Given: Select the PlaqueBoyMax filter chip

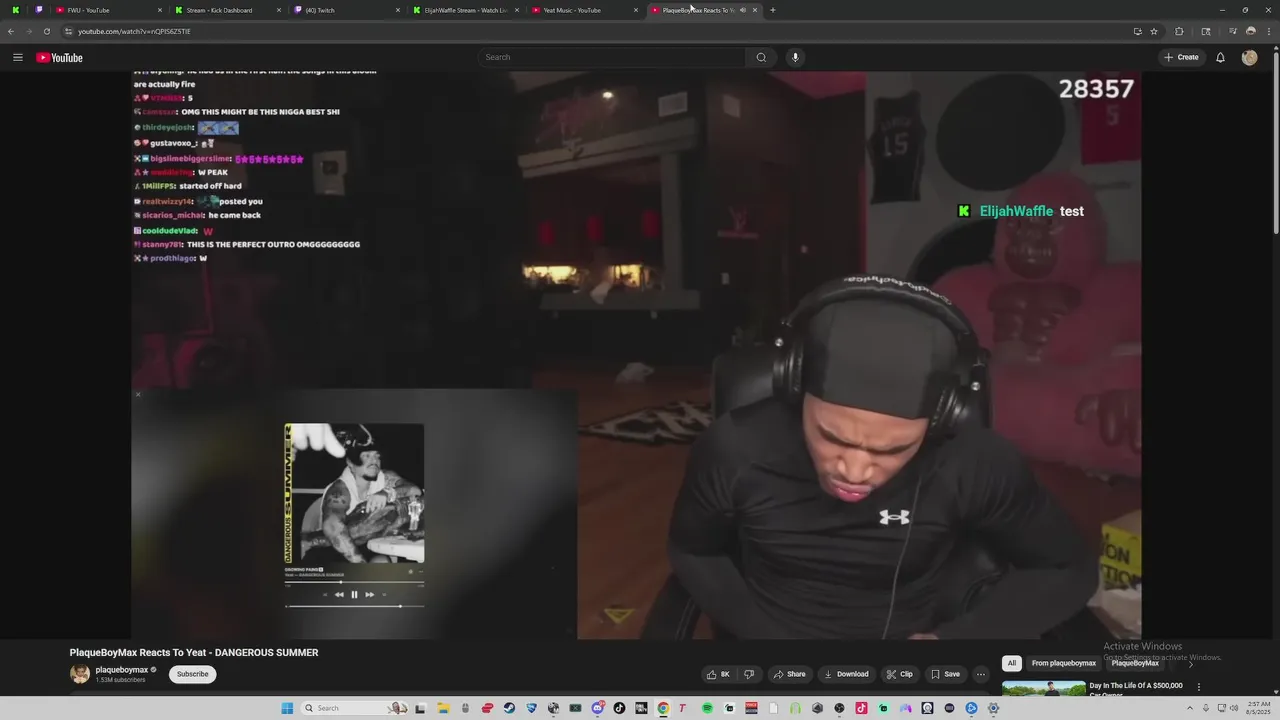Looking at the screenshot, I should [1135, 663].
